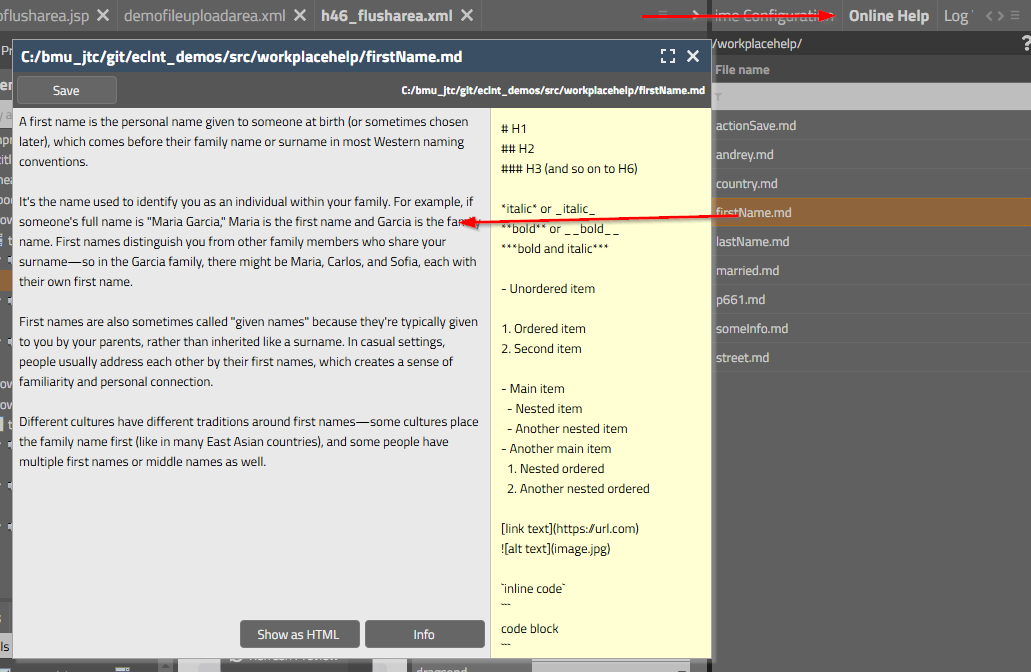Image resolution: width=1031 pixels, height=672 pixels.
Task: Click the Show as HTML button
Action: tap(298, 634)
